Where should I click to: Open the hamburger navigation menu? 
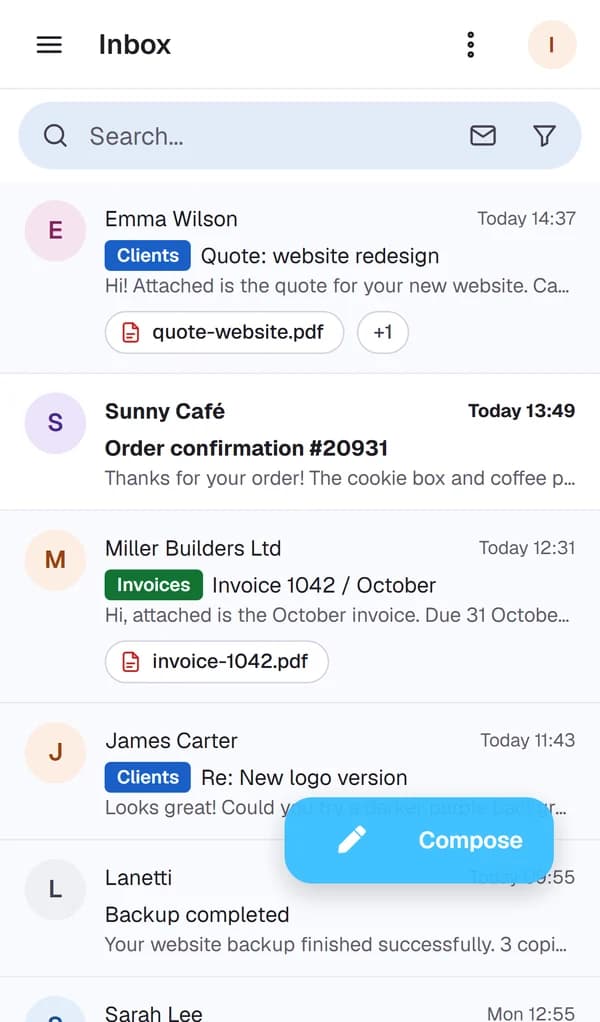(49, 44)
